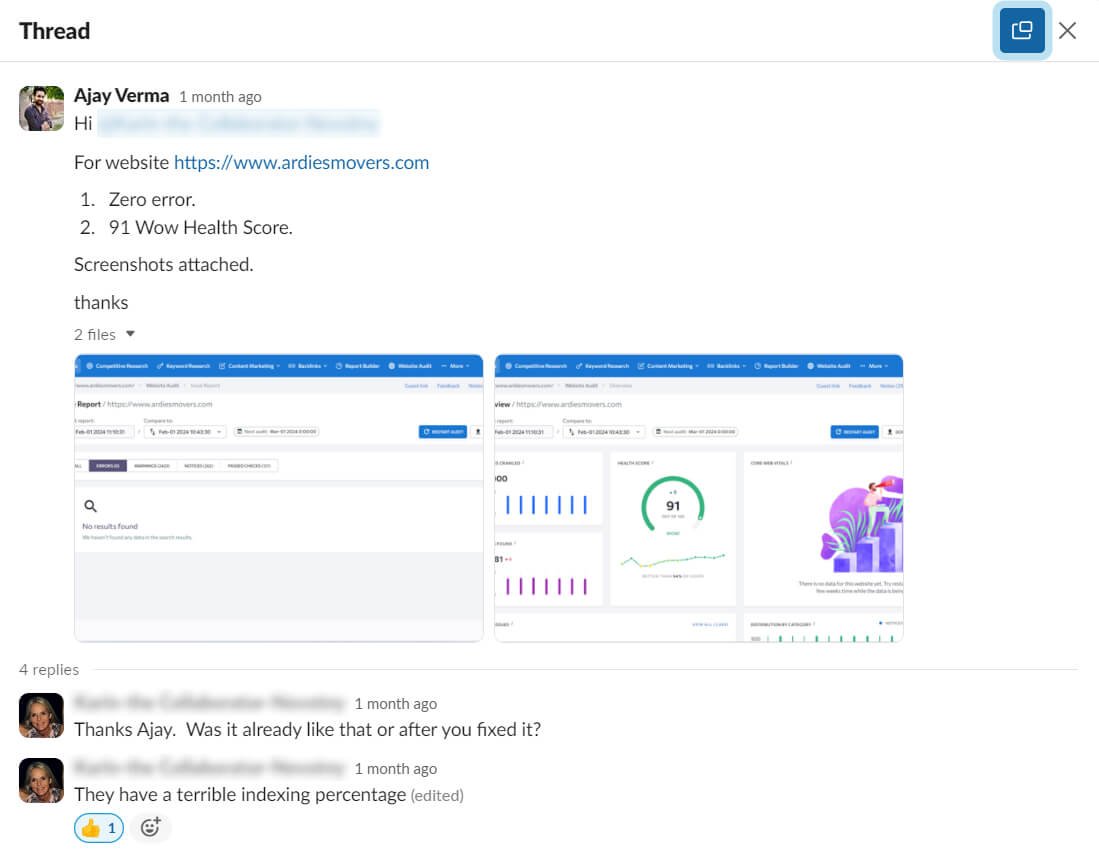Click the Thread panel title
The height and width of the screenshot is (855, 1099).
point(54,31)
